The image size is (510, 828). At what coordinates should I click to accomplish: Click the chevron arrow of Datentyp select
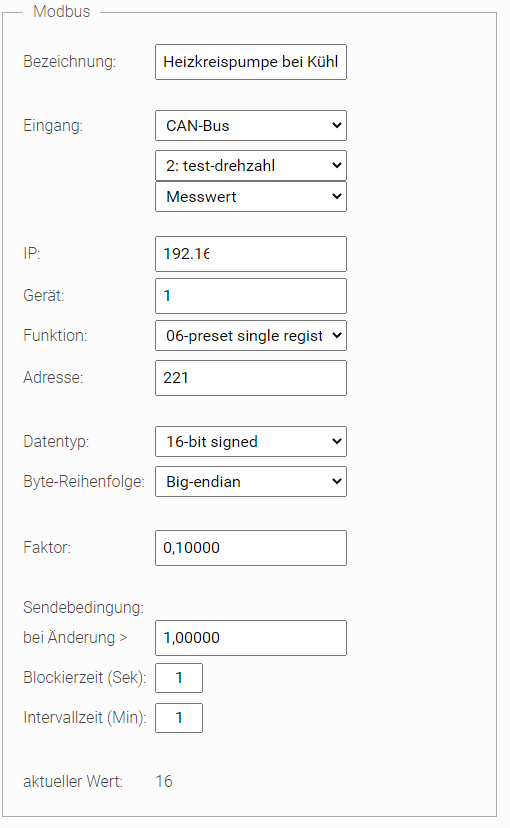click(x=336, y=441)
